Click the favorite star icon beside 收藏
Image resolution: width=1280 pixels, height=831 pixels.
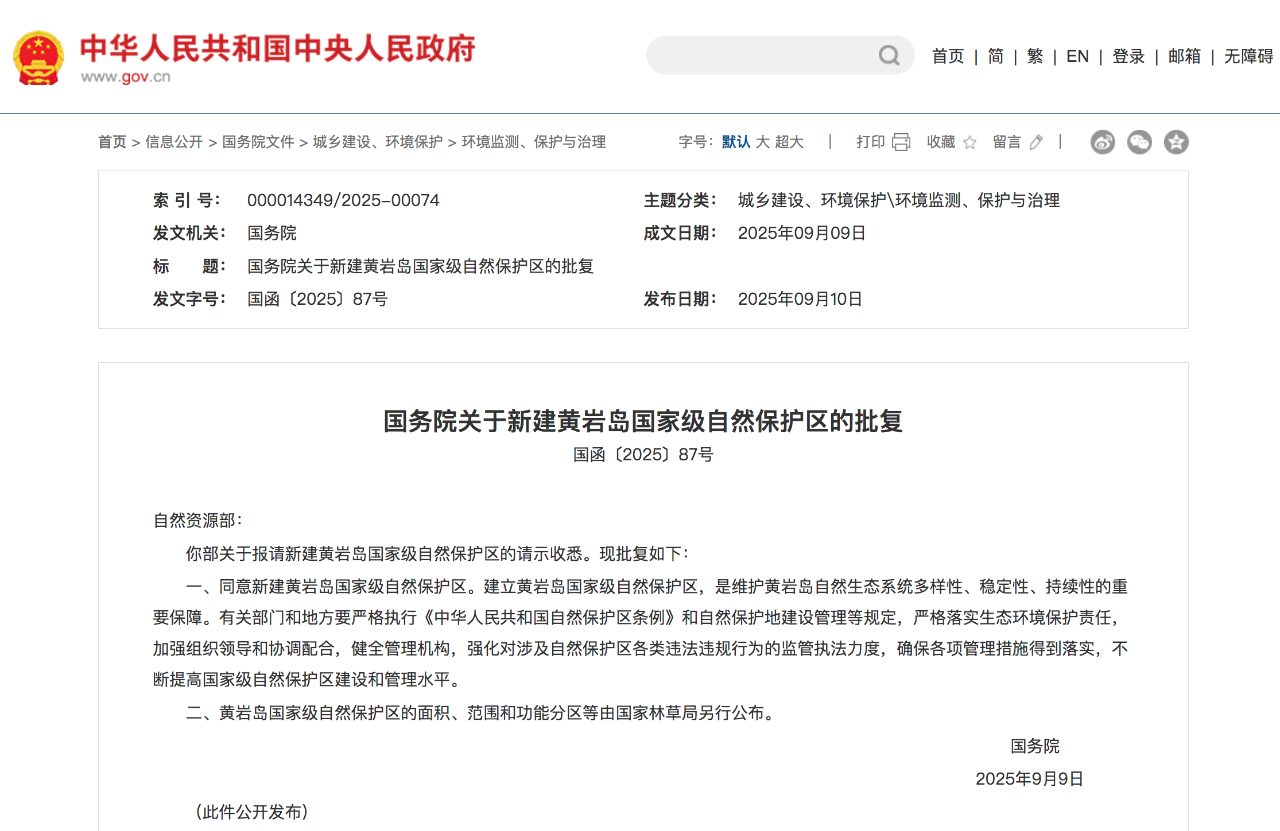969,142
